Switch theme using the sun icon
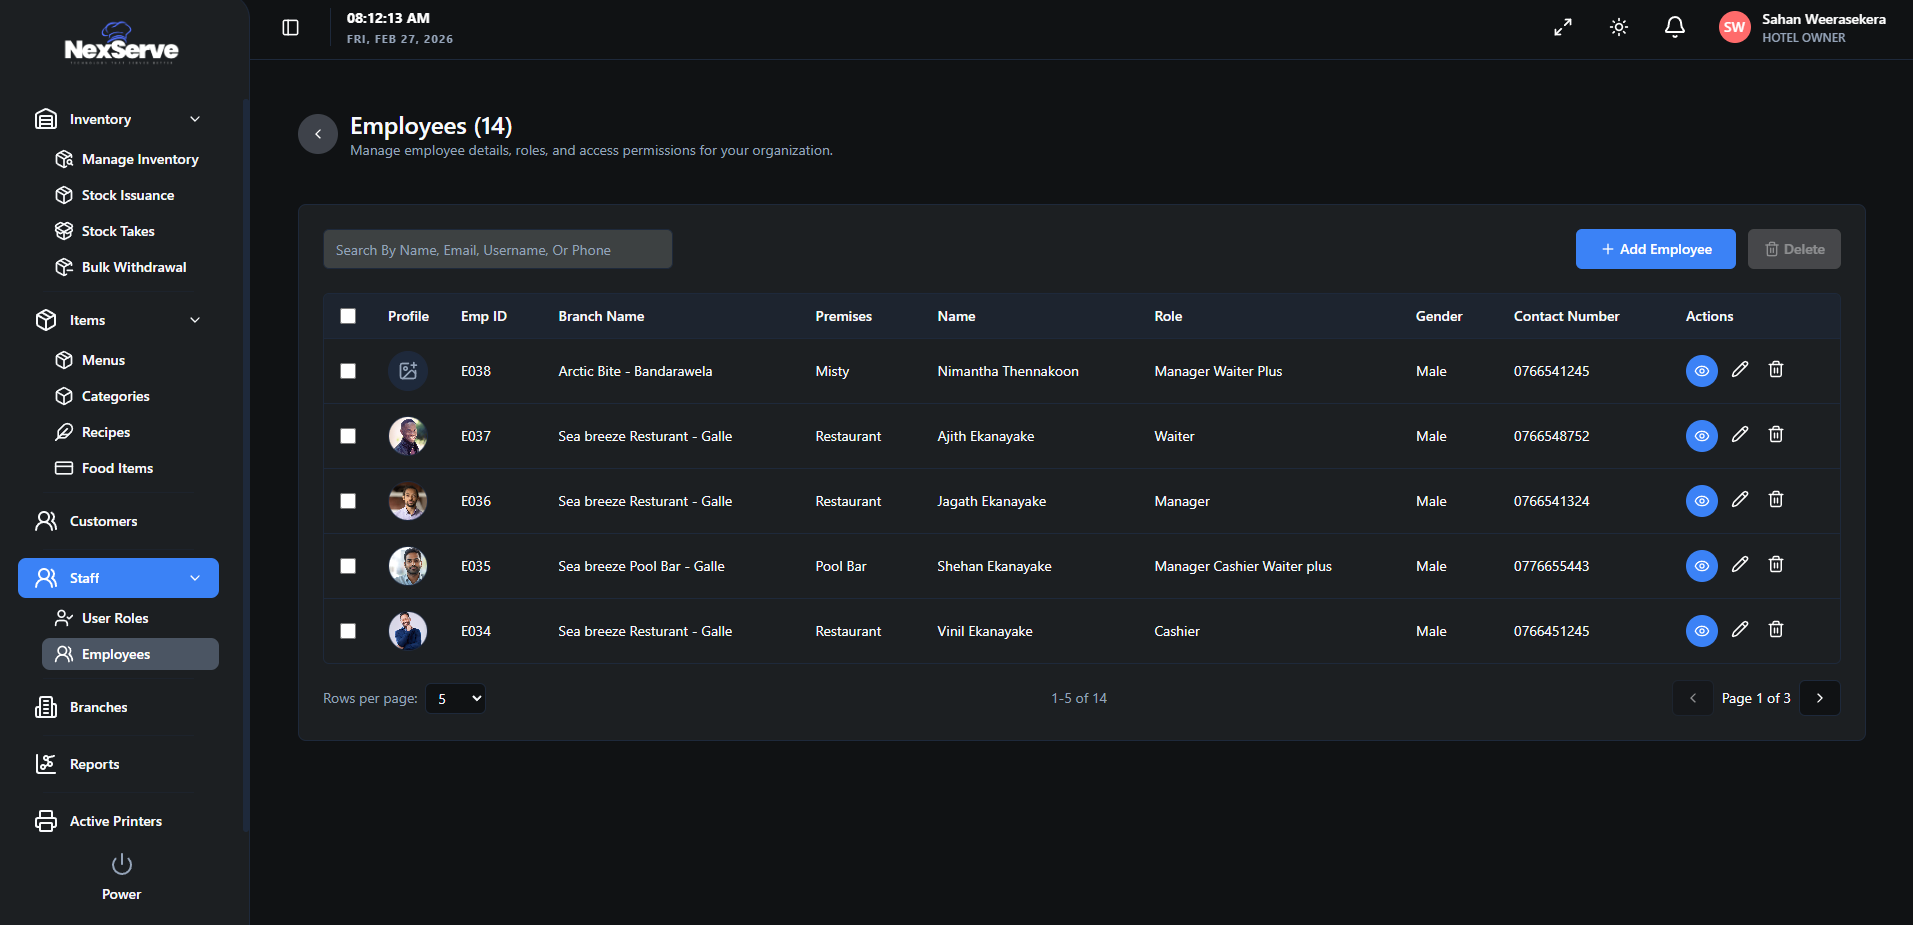The image size is (1913, 925). pos(1619,28)
